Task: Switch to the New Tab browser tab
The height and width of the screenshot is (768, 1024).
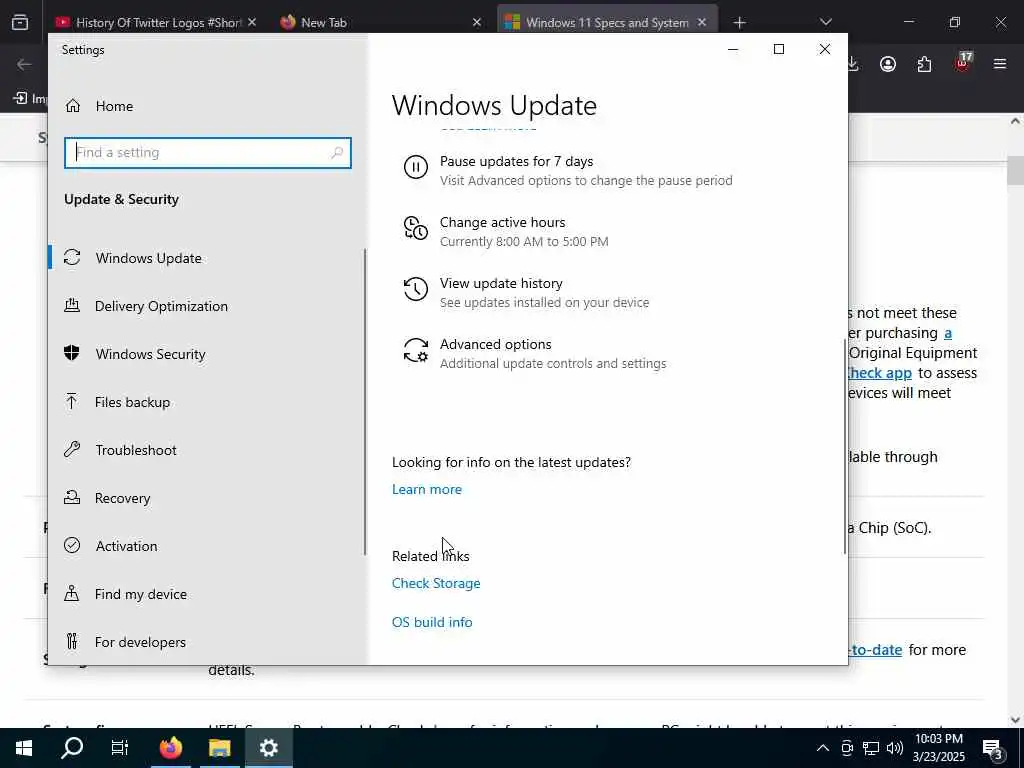Action: point(379,22)
